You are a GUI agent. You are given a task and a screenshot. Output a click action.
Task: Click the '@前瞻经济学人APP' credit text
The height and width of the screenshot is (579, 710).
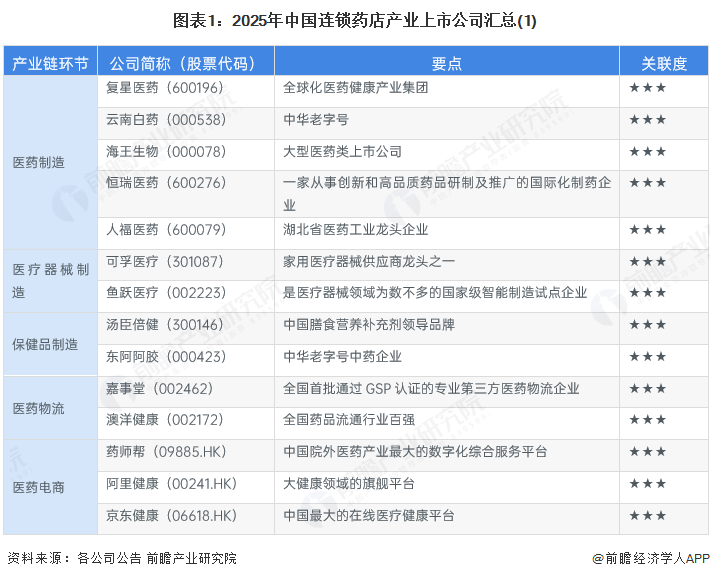pos(651,559)
